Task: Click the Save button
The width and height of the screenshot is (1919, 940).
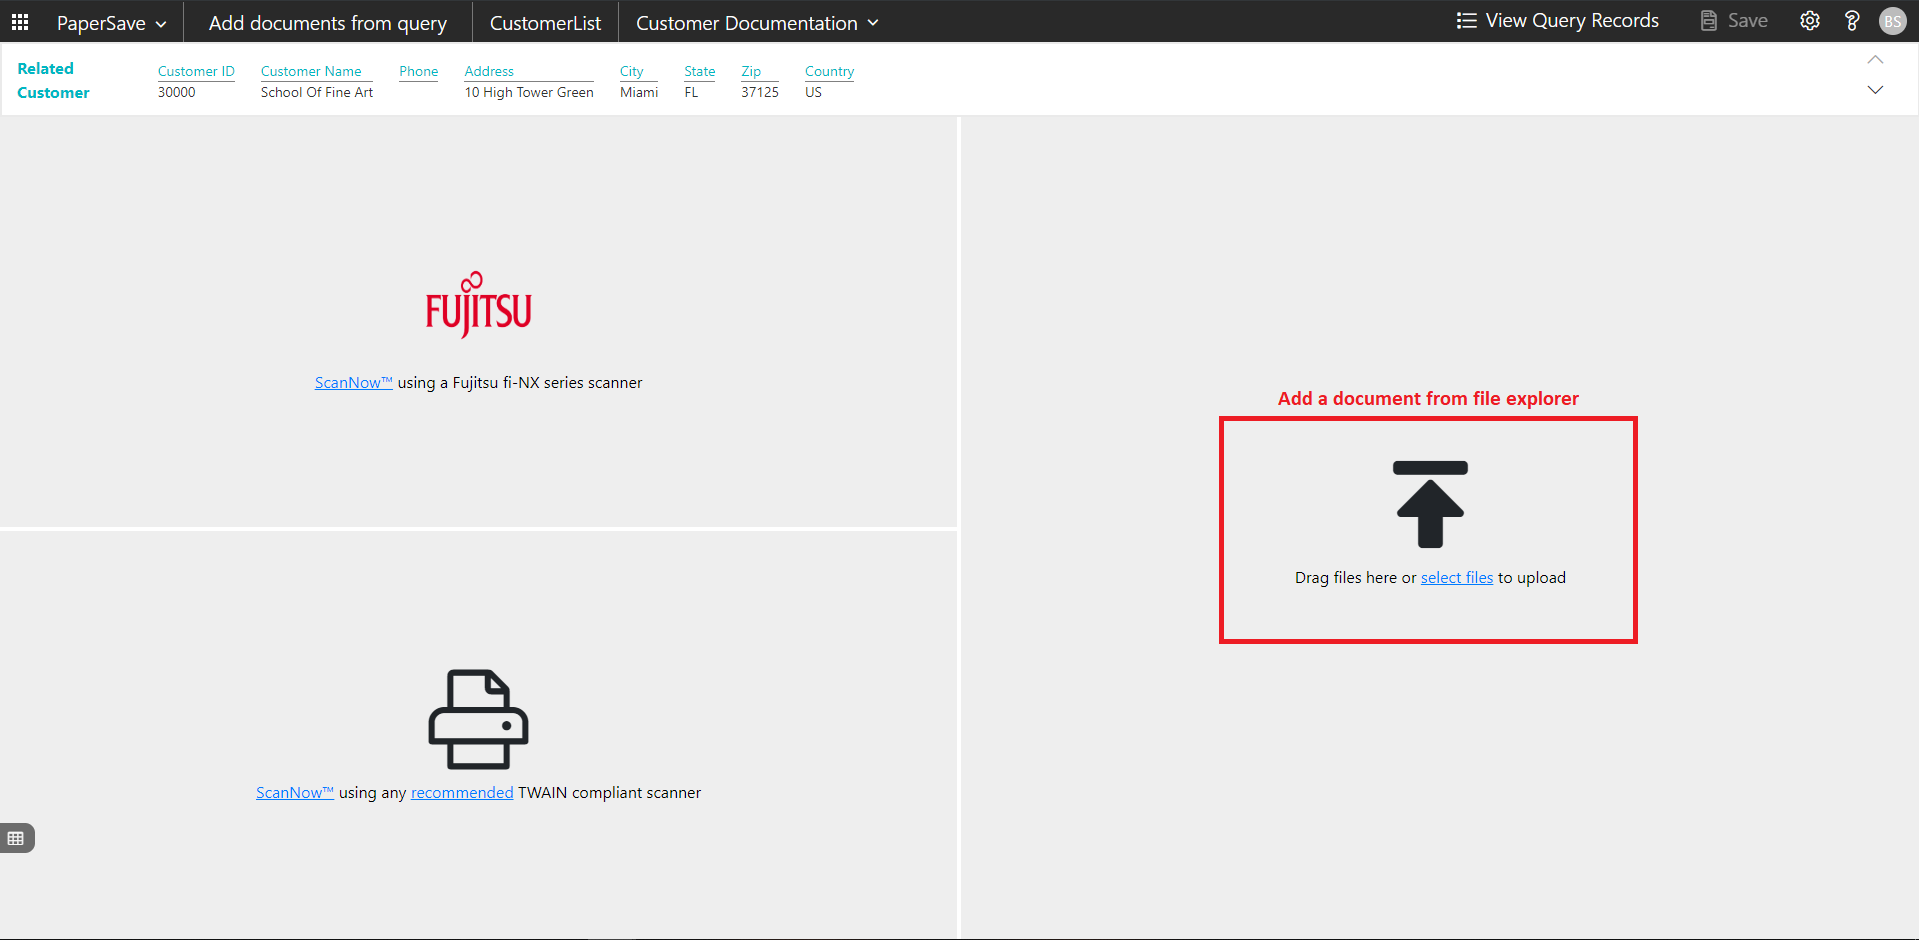Action: 1734,21
